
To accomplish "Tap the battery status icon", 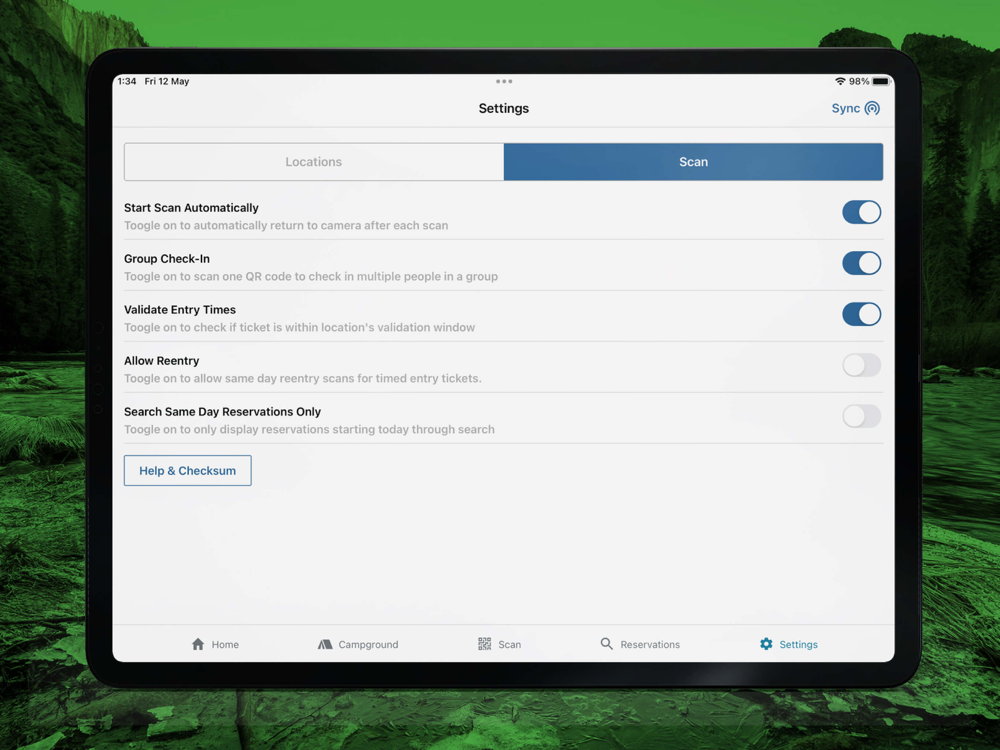I will (881, 82).
